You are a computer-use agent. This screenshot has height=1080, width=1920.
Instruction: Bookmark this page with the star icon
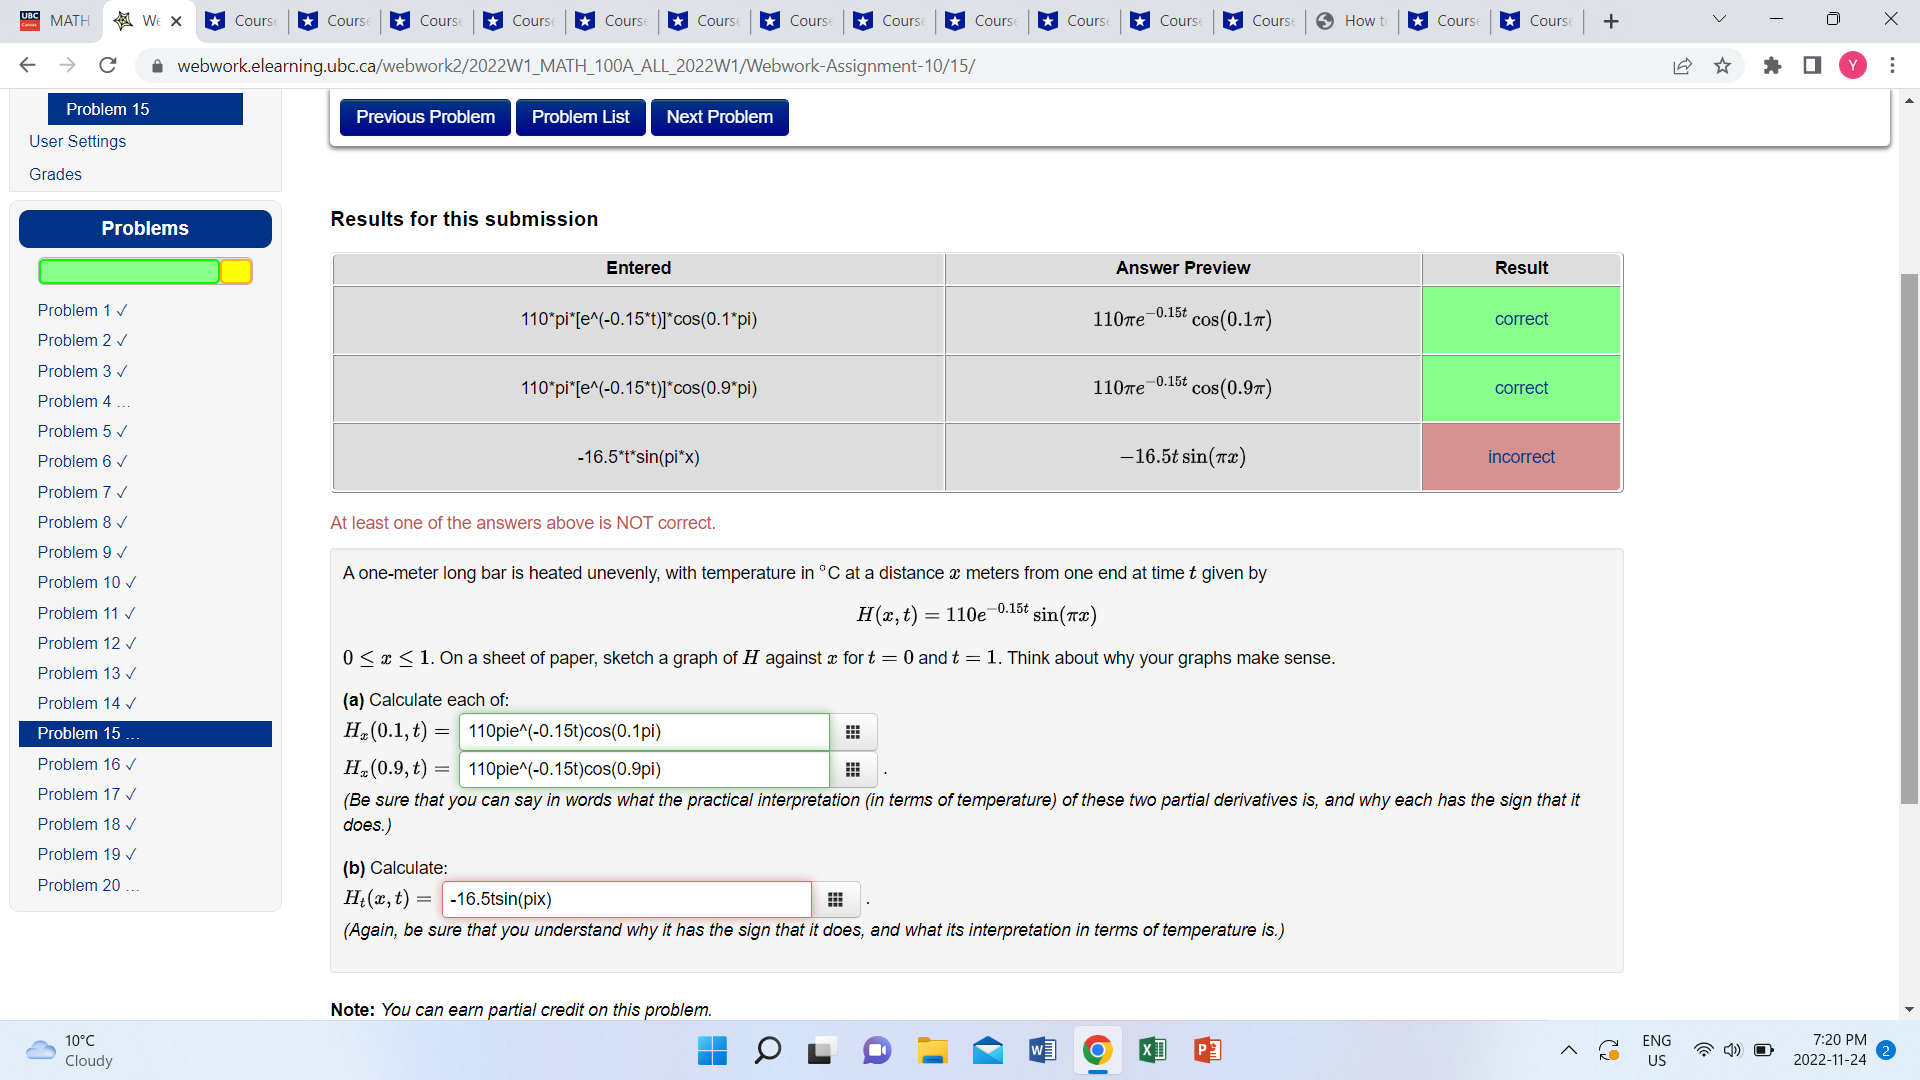pos(1723,66)
